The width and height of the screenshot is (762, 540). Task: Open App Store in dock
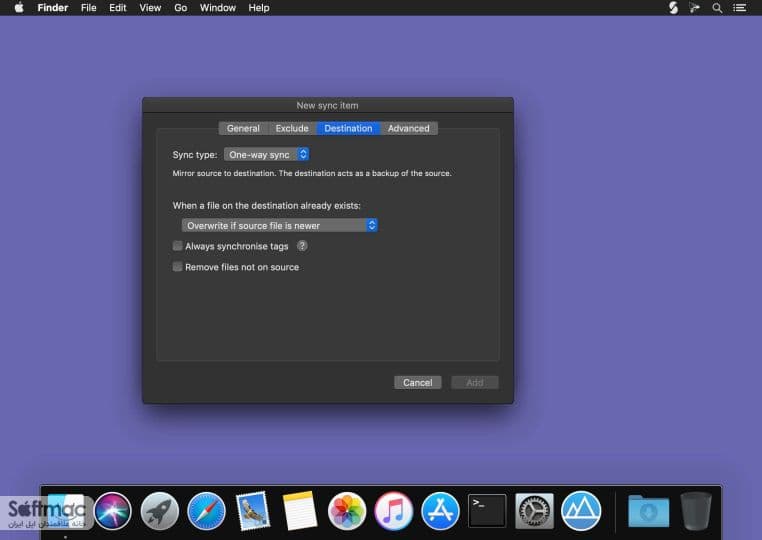tap(440, 511)
